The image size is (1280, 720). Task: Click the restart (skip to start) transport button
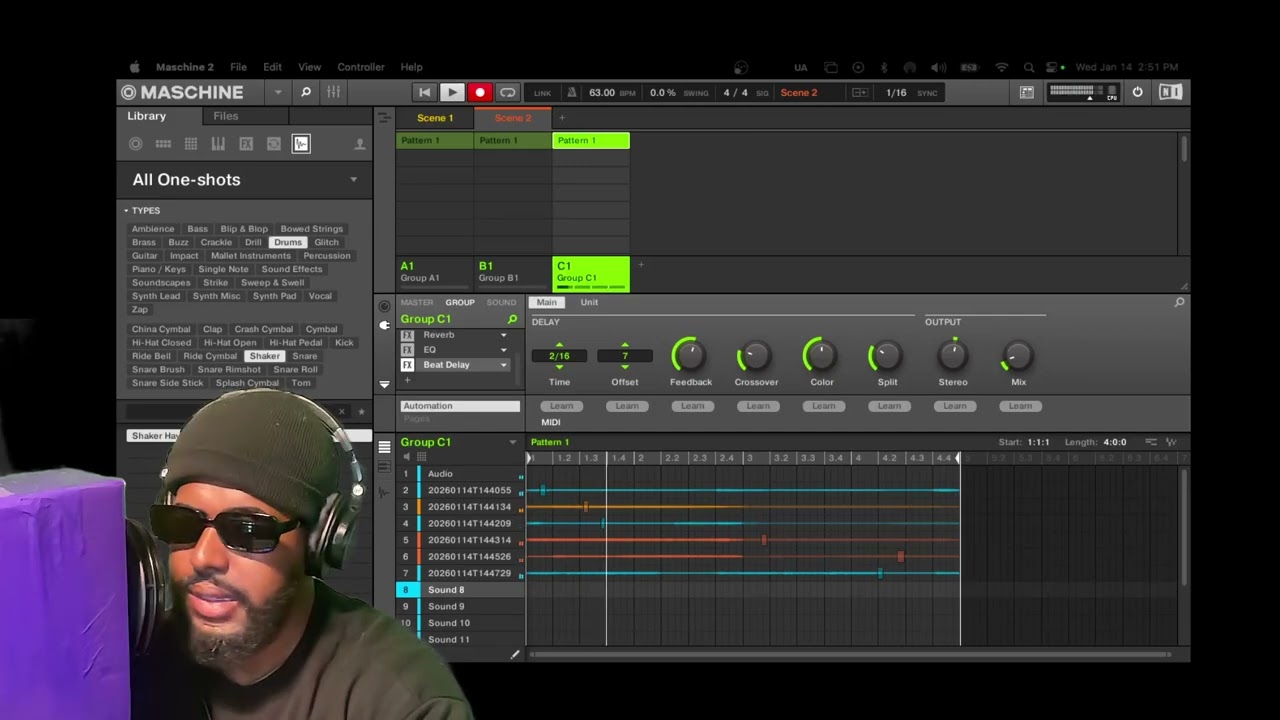click(x=424, y=92)
